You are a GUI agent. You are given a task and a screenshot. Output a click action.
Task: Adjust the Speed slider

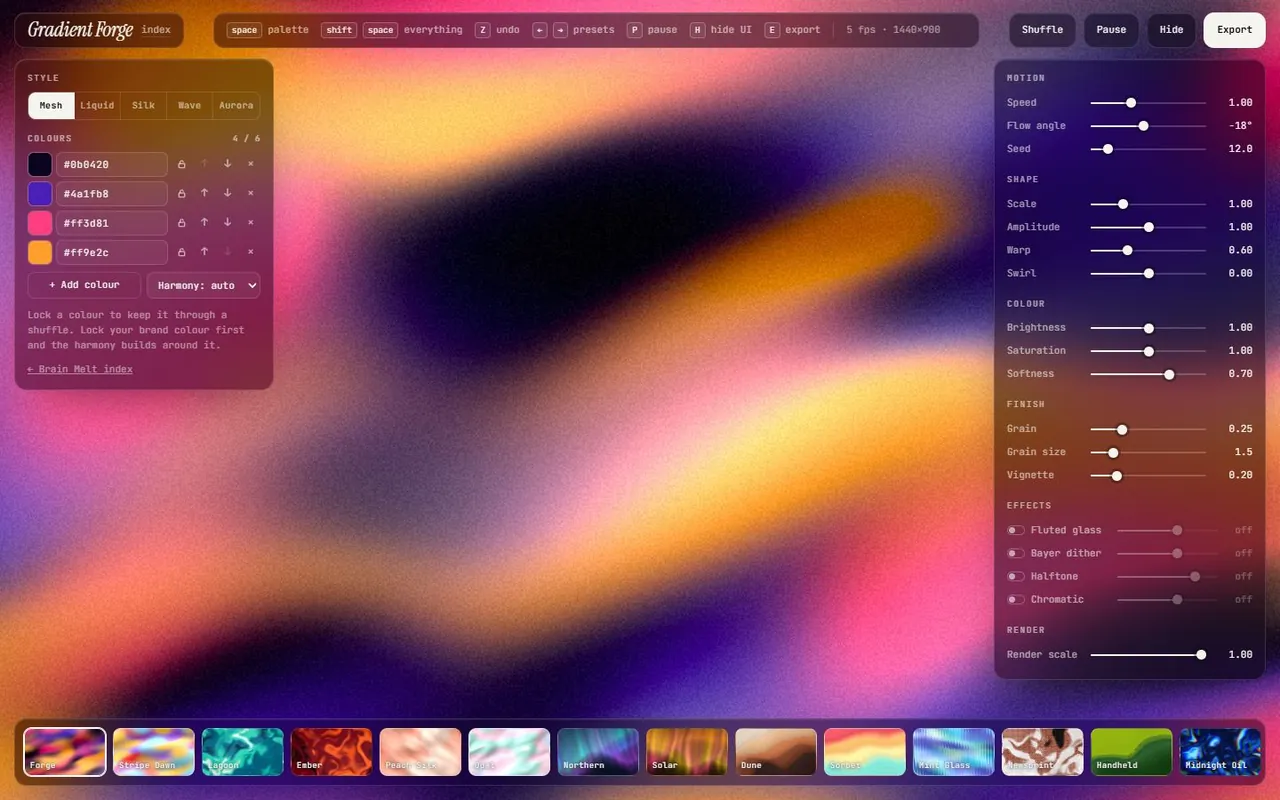click(x=1148, y=102)
